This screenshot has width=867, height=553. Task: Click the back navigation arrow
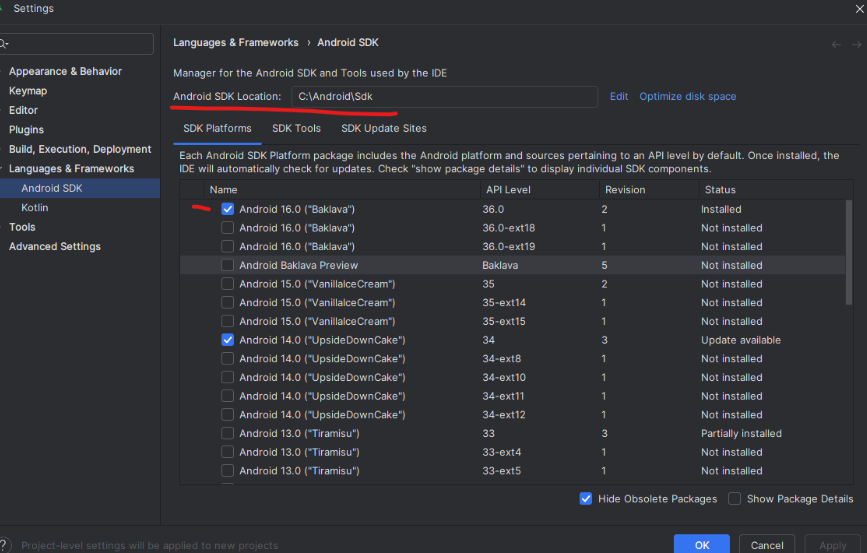click(836, 44)
